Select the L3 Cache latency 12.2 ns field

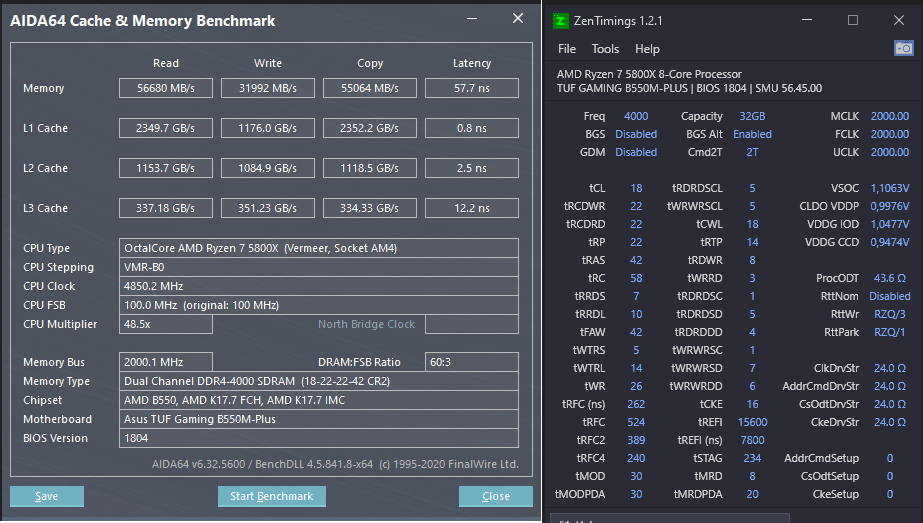[472, 208]
